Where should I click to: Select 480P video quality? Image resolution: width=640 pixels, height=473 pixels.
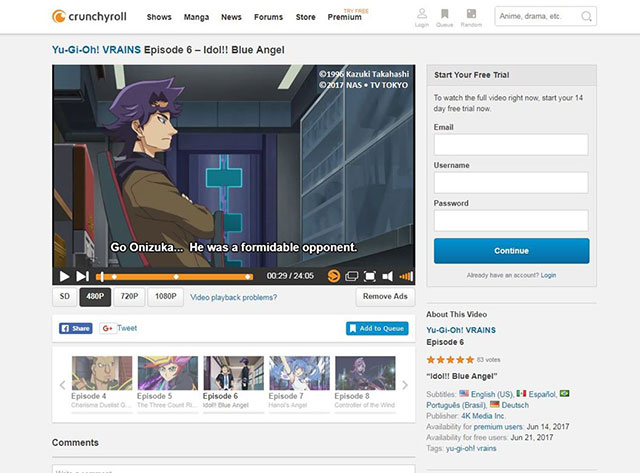[x=95, y=297]
